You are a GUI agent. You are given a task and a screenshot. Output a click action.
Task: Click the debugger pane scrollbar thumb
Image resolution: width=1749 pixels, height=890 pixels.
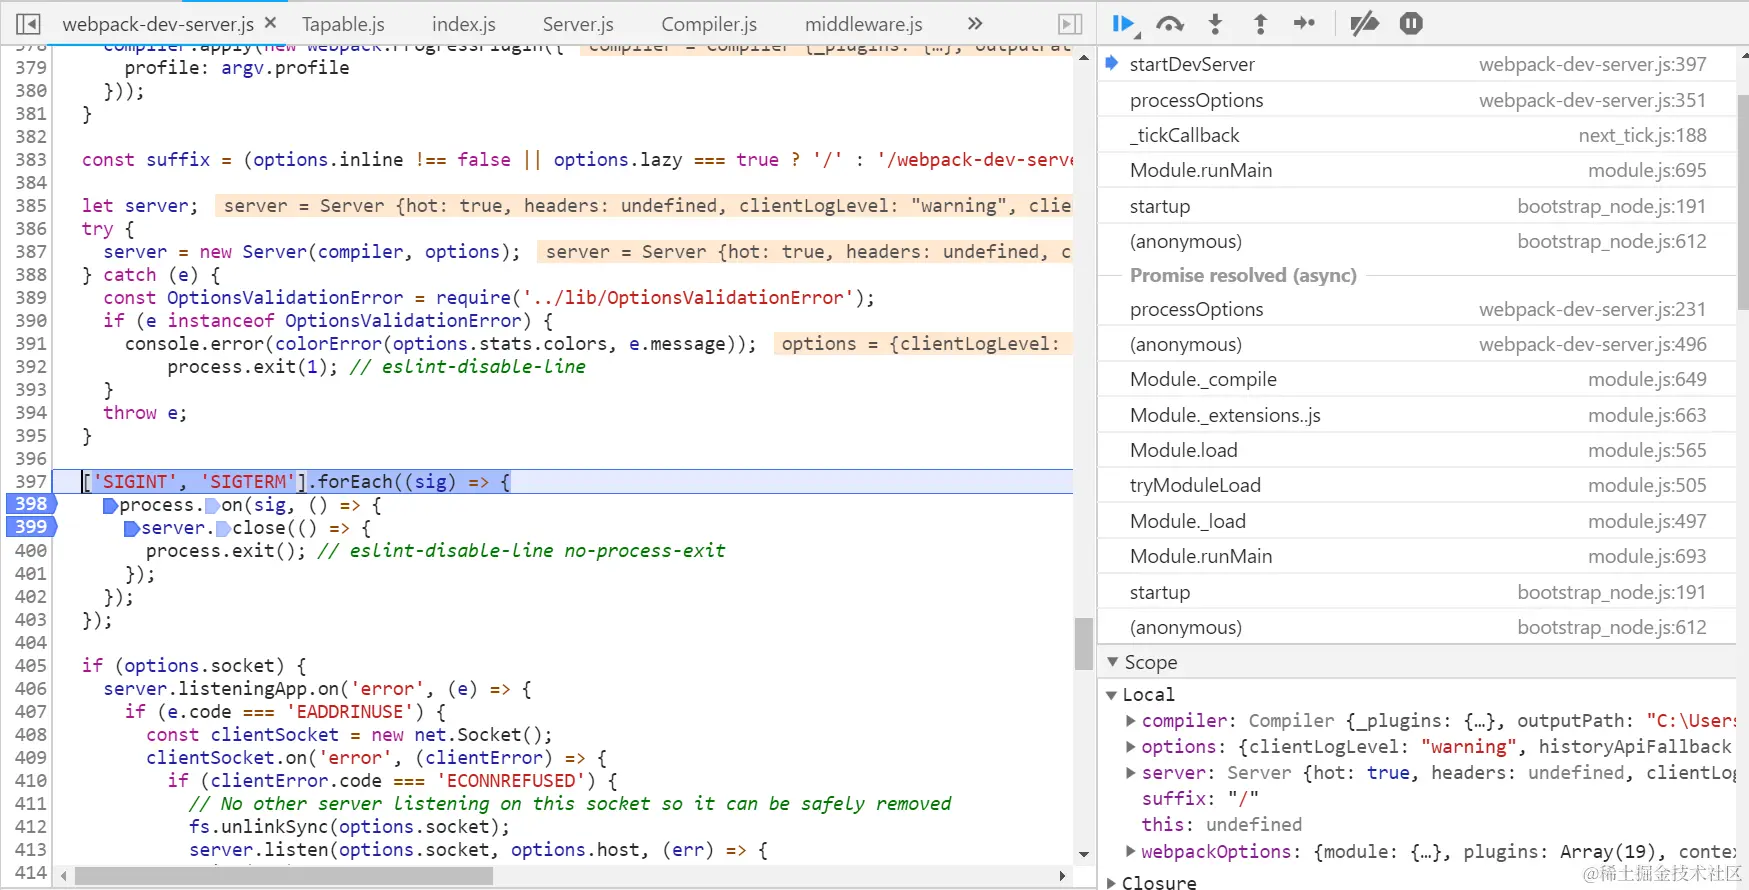[x=1743, y=203]
